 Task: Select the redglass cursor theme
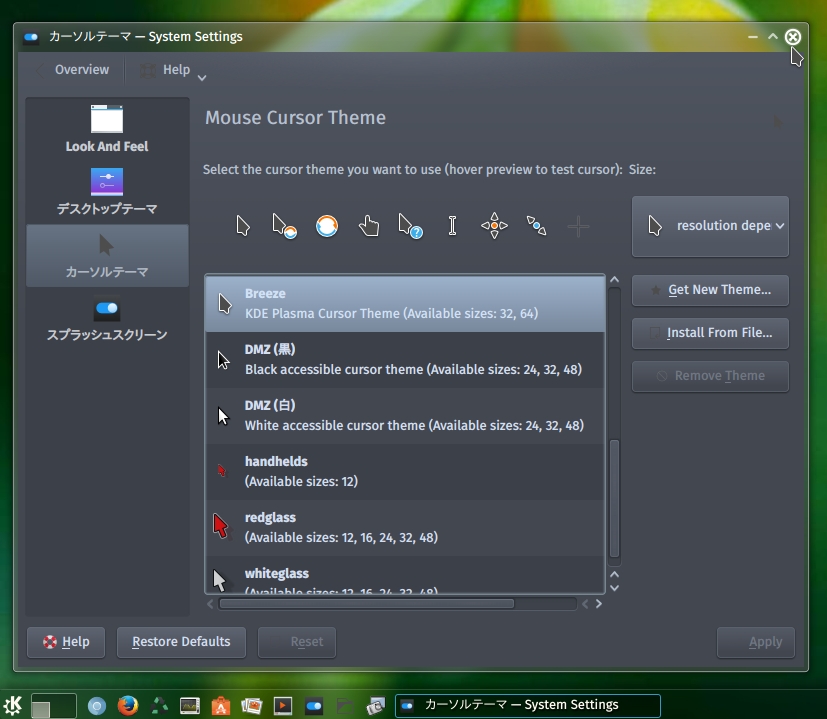click(405, 528)
